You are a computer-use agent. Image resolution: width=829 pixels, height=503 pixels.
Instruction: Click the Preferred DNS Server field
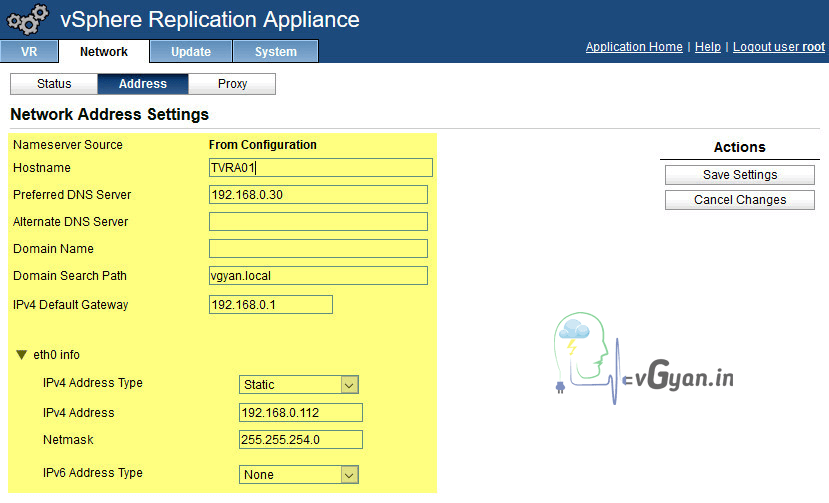[318, 195]
